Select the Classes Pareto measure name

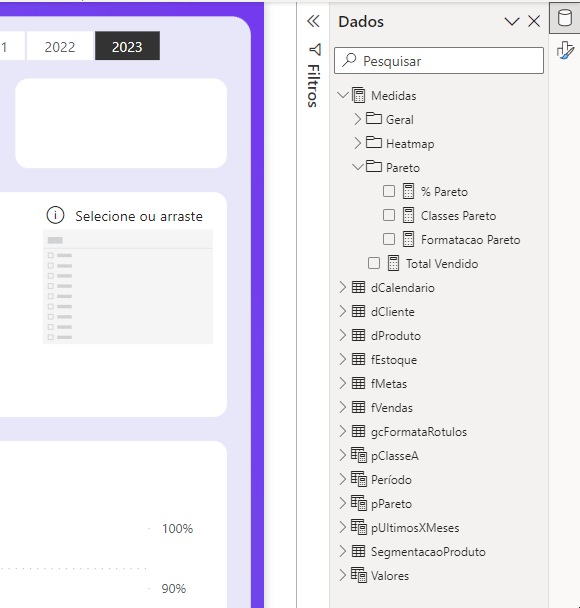pyautogui.click(x=459, y=216)
